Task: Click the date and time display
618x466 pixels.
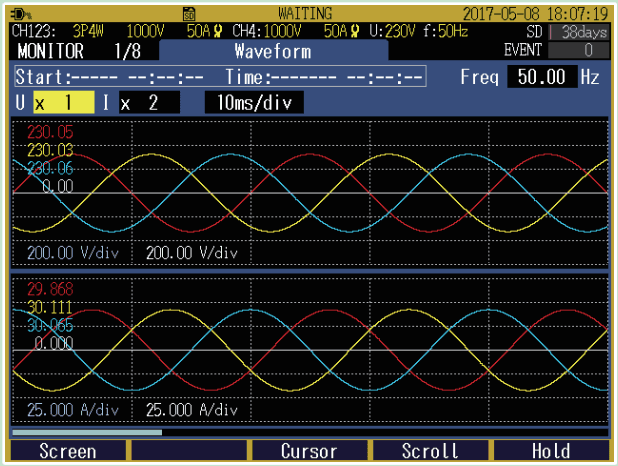Action: click(537, 15)
